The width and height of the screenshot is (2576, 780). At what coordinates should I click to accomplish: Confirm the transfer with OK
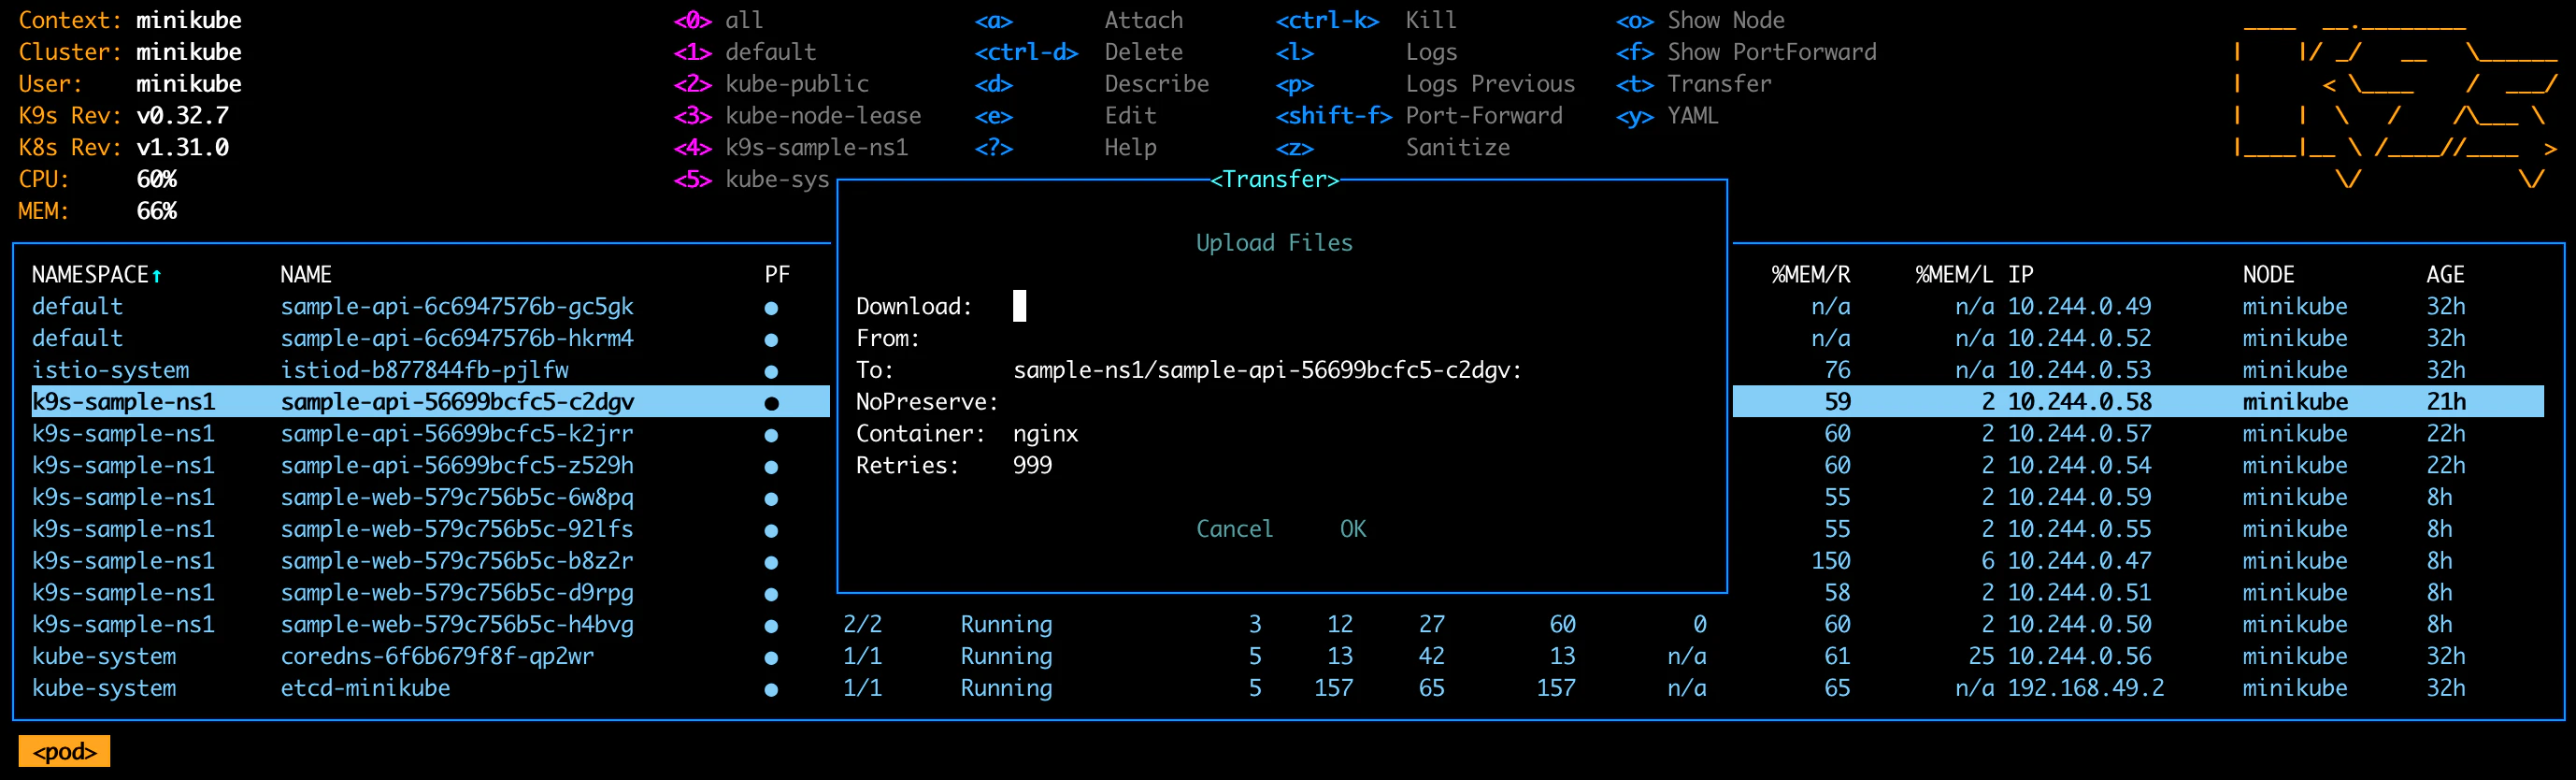click(x=1353, y=529)
